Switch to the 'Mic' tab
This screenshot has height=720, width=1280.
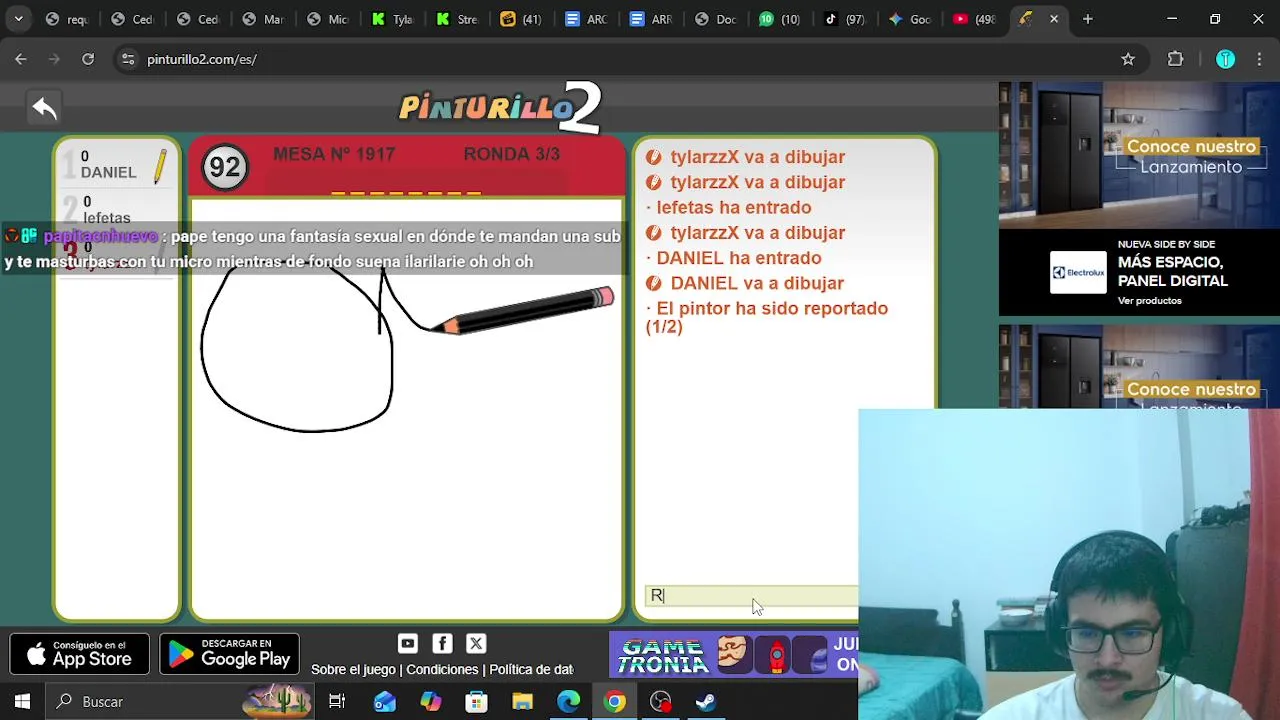click(x=330, y=19)
